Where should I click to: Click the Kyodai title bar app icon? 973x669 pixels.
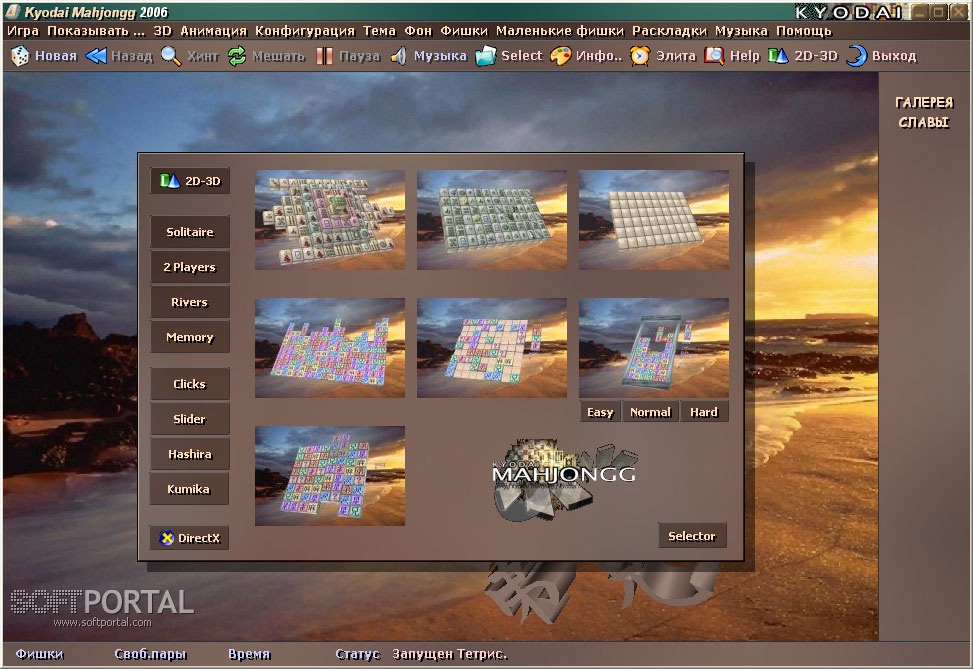(x=12, y=12)
